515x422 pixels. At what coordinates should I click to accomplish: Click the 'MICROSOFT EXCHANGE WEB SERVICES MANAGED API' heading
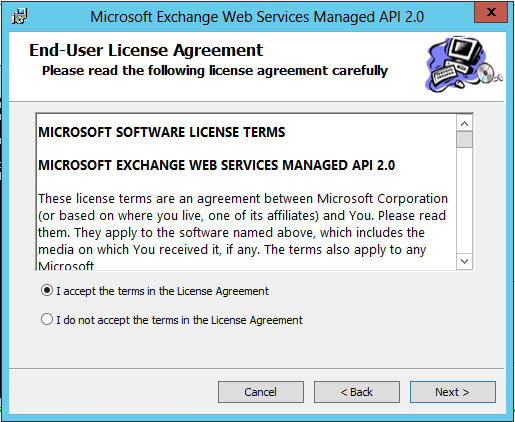[x=217, y=165]
